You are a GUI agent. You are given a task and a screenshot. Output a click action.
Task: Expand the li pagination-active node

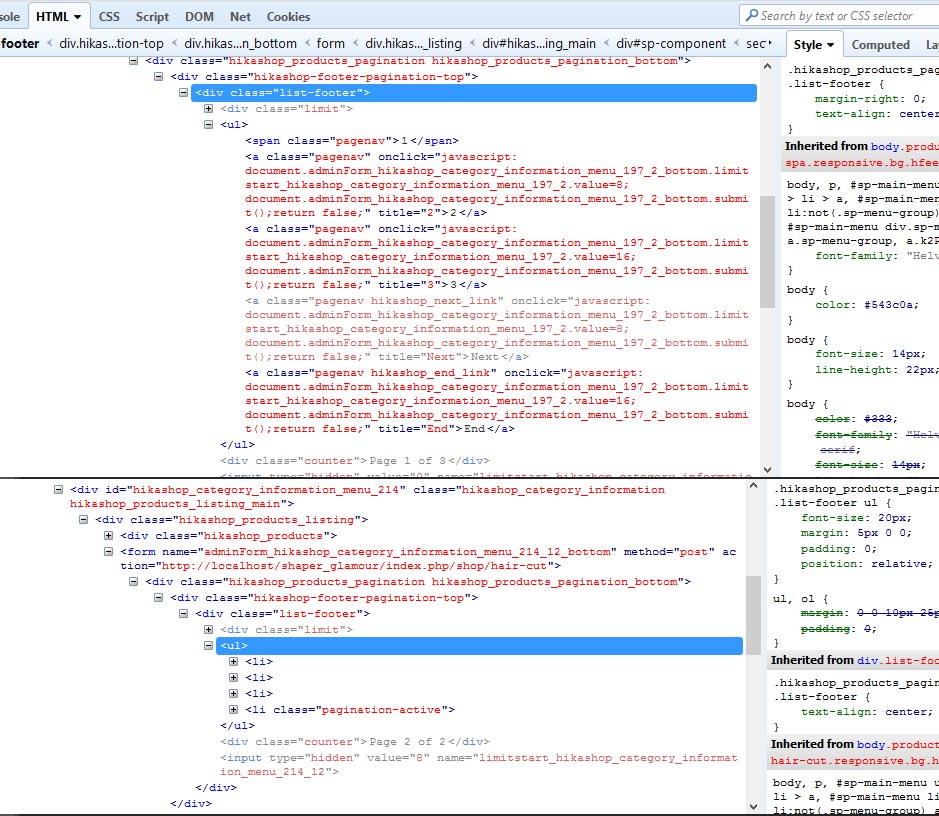pos(233,710)
